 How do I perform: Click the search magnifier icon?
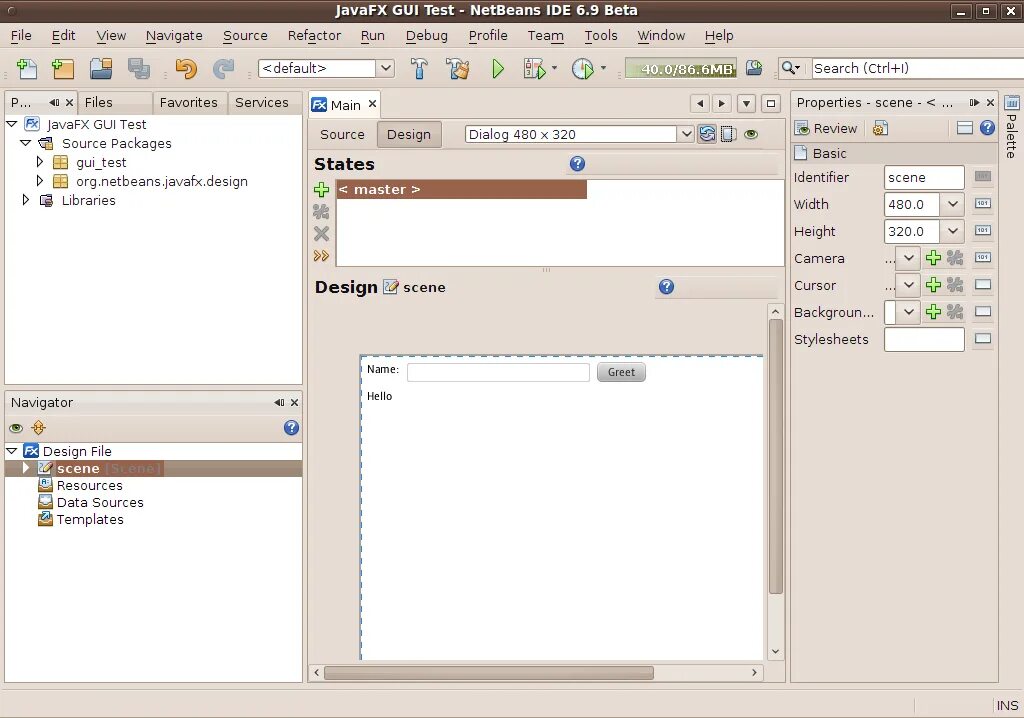pos(791,67)
